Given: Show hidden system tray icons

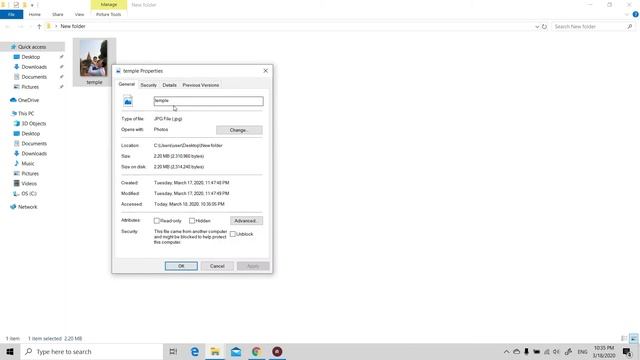Looking at the screenshot, I should pos(507,351).
